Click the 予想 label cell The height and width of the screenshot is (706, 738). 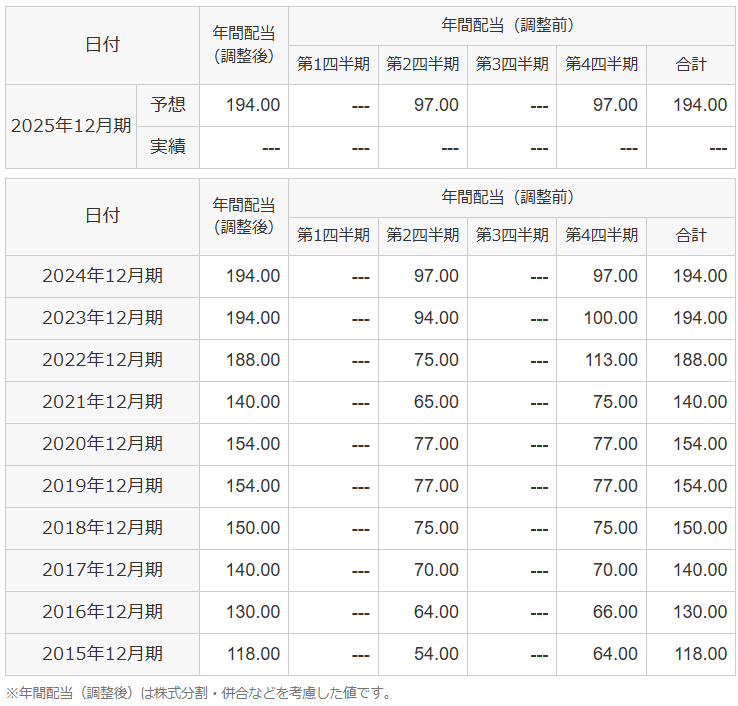click(x=168, y=105)
